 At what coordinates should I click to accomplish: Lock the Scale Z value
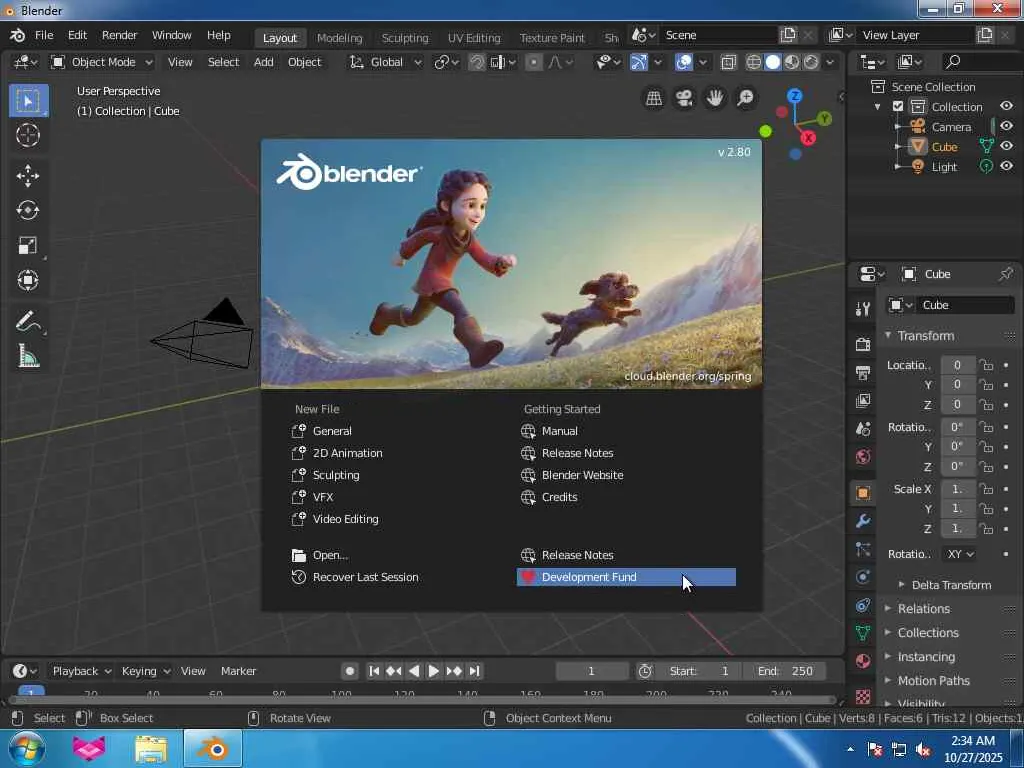click(x=986, y=528)
